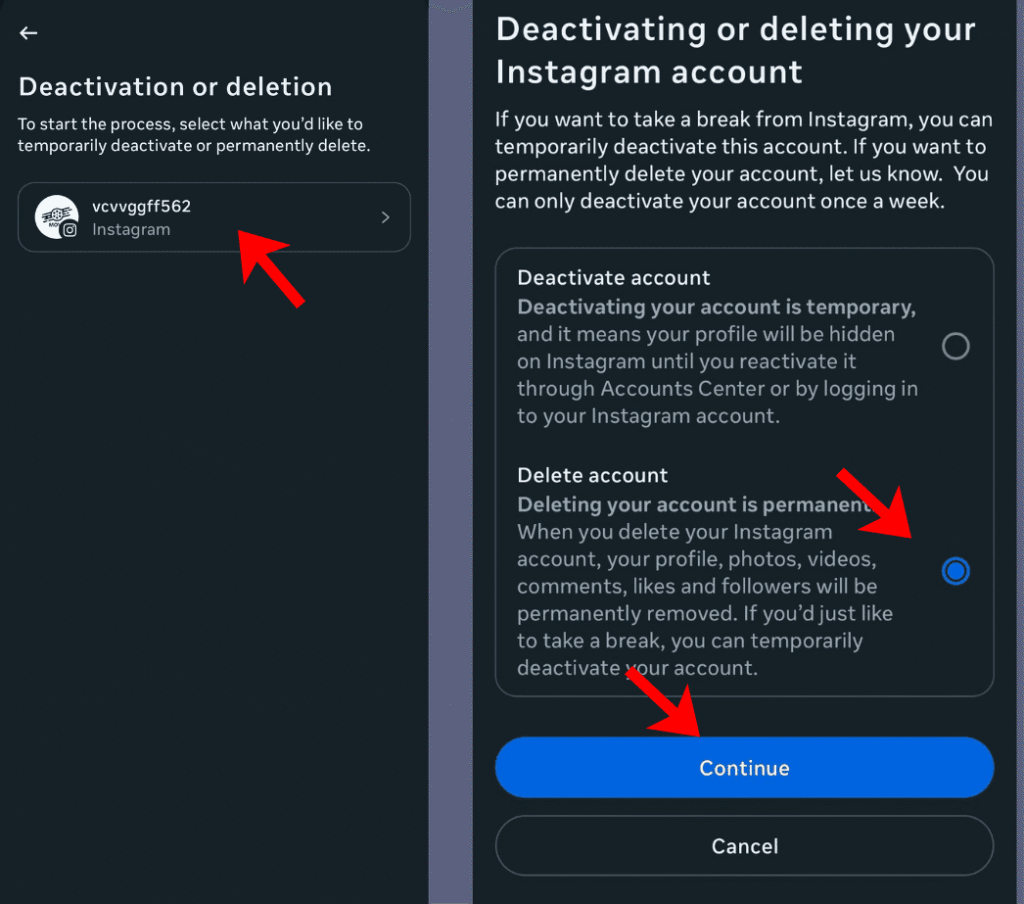Viewport: 1024px width, 904px height.
Task: Click the back arrow icon
Action: pyautogui.click(x=28, y=33)
